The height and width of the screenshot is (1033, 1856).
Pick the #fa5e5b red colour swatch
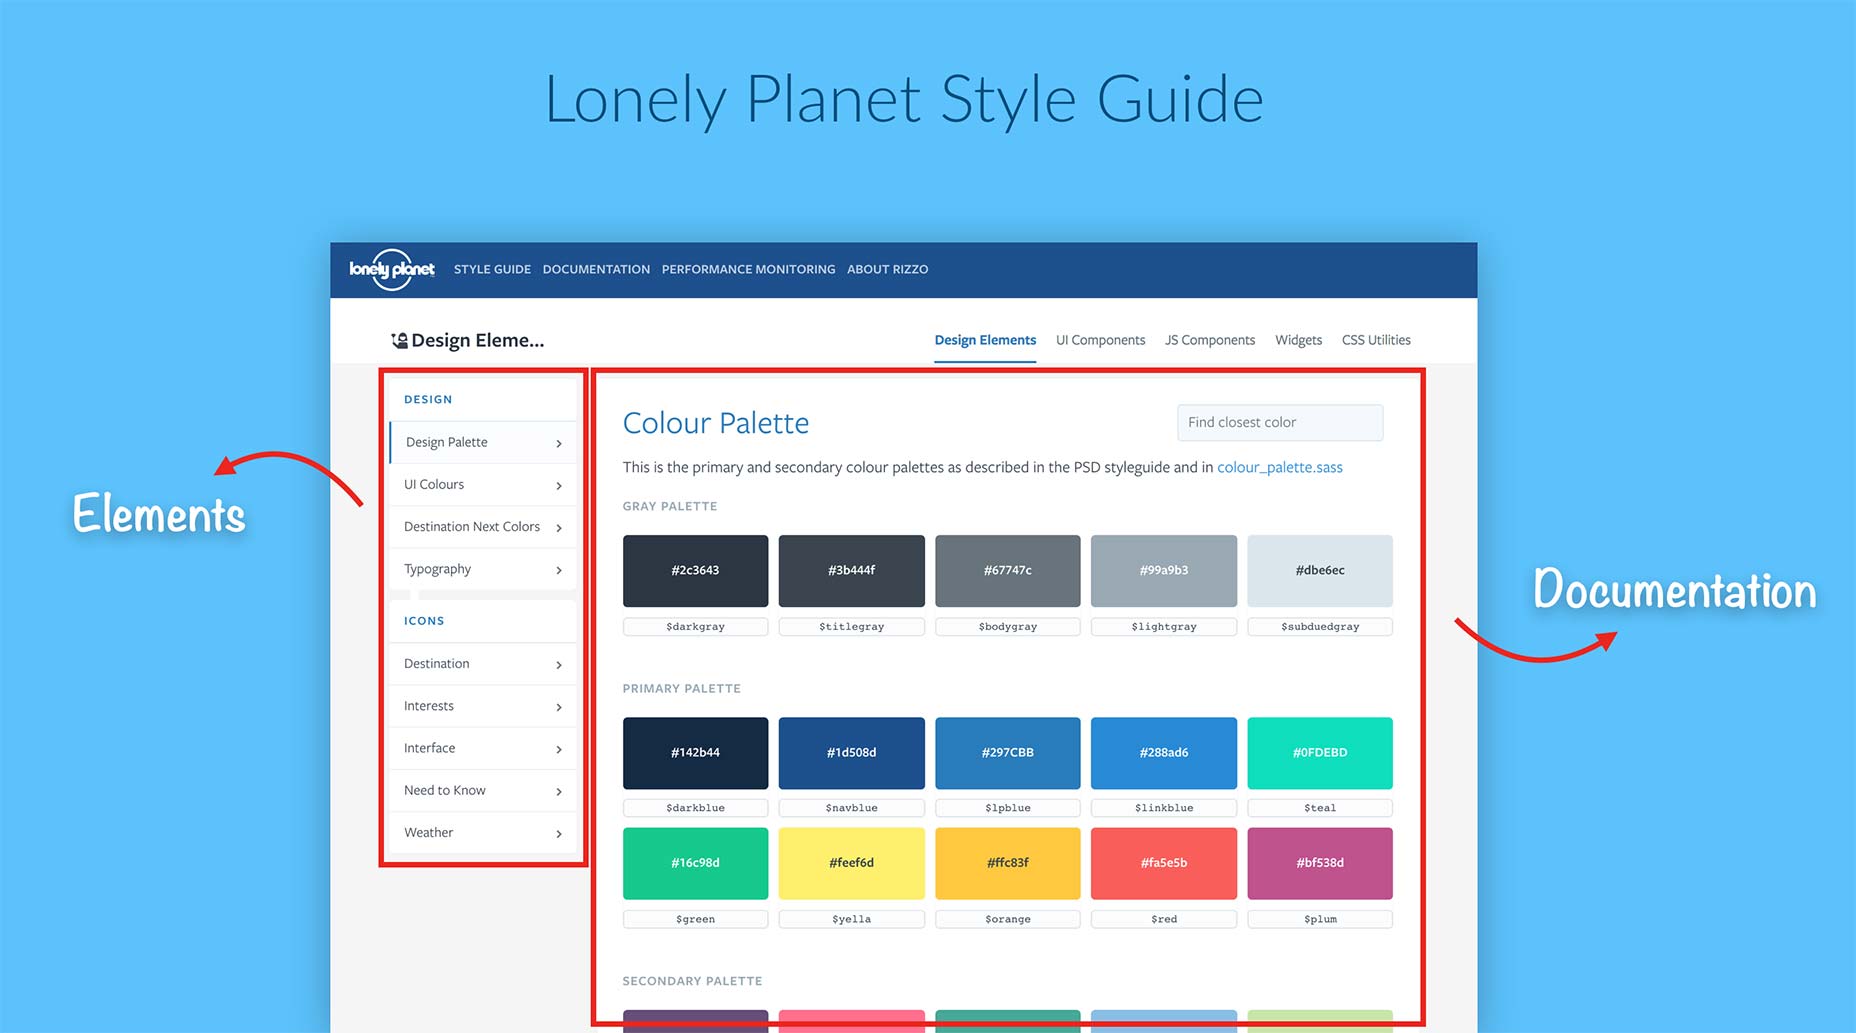click(x=1163, y=863)
